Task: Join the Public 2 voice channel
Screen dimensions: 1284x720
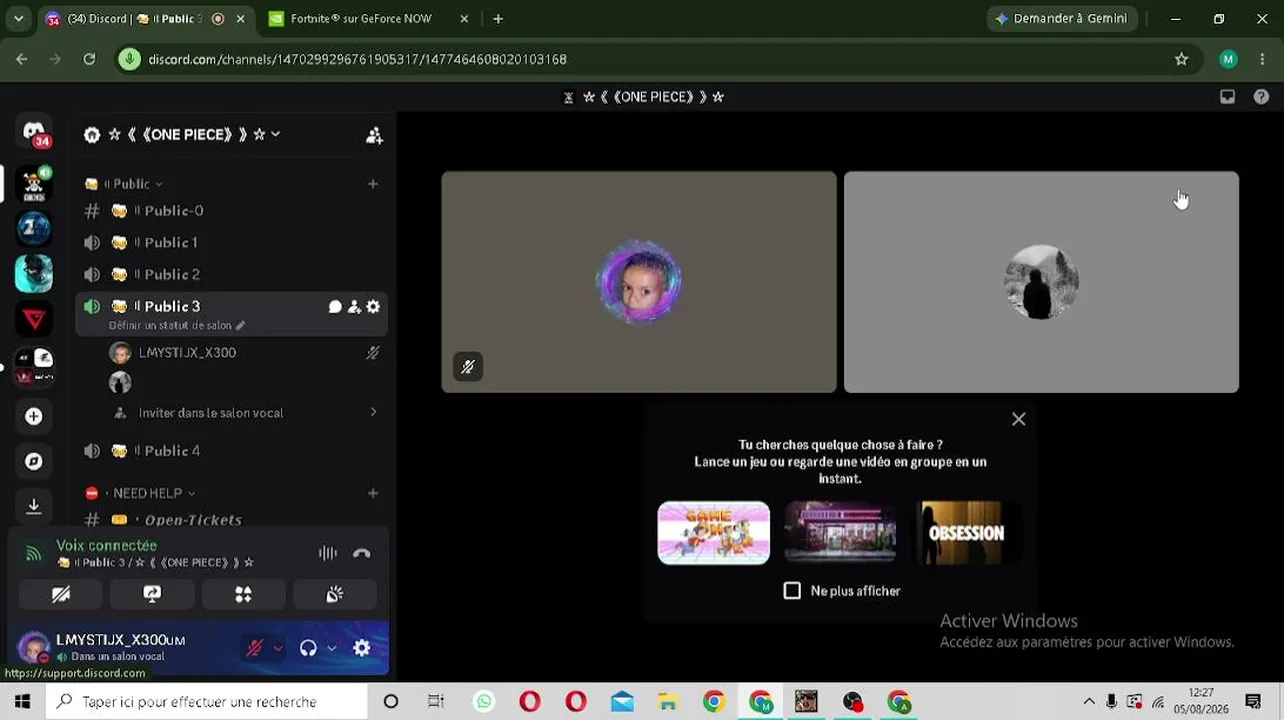Action: (231, 275)
